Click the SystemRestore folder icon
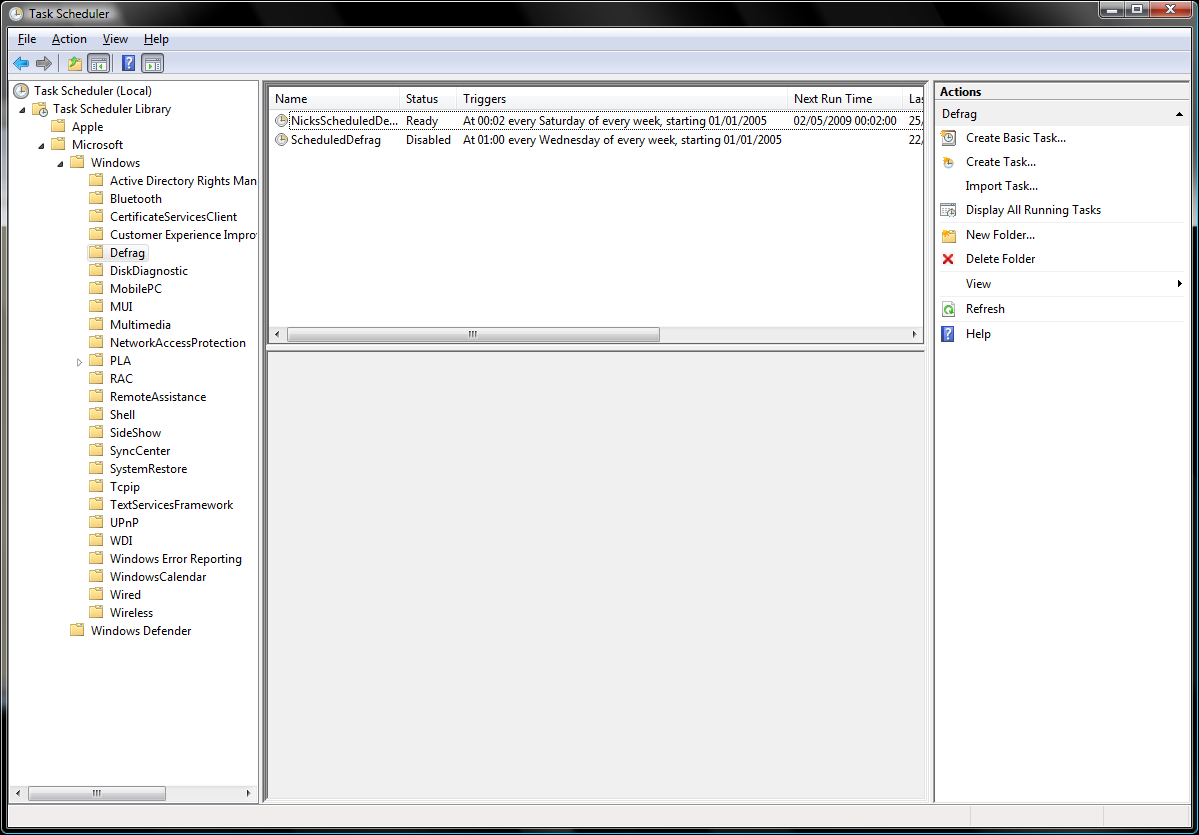Screen dimensions: 1199x835 [x=96, y=468]
